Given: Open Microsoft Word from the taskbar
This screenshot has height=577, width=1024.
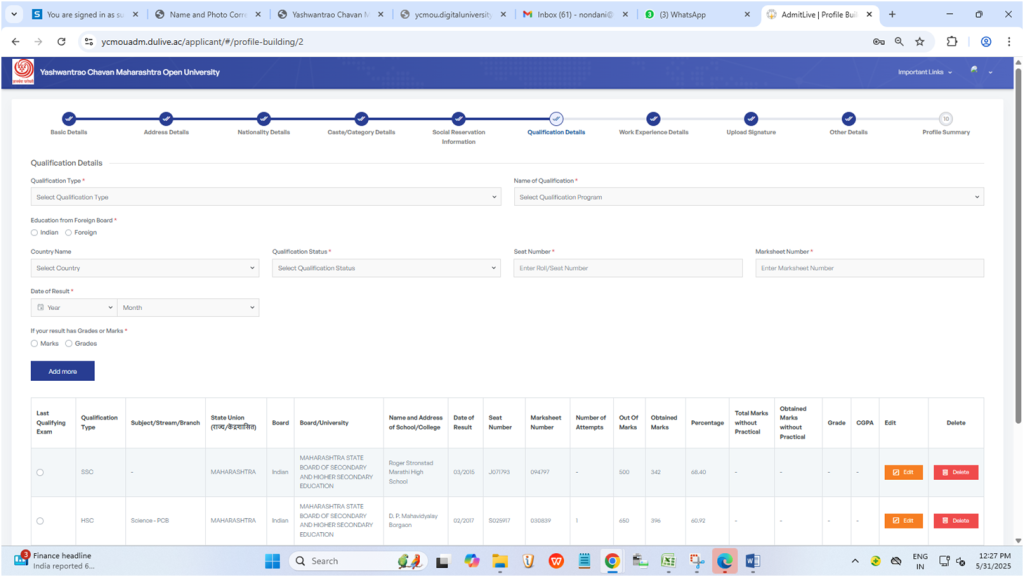Looking at the screenshot, I should coord(753,561).
